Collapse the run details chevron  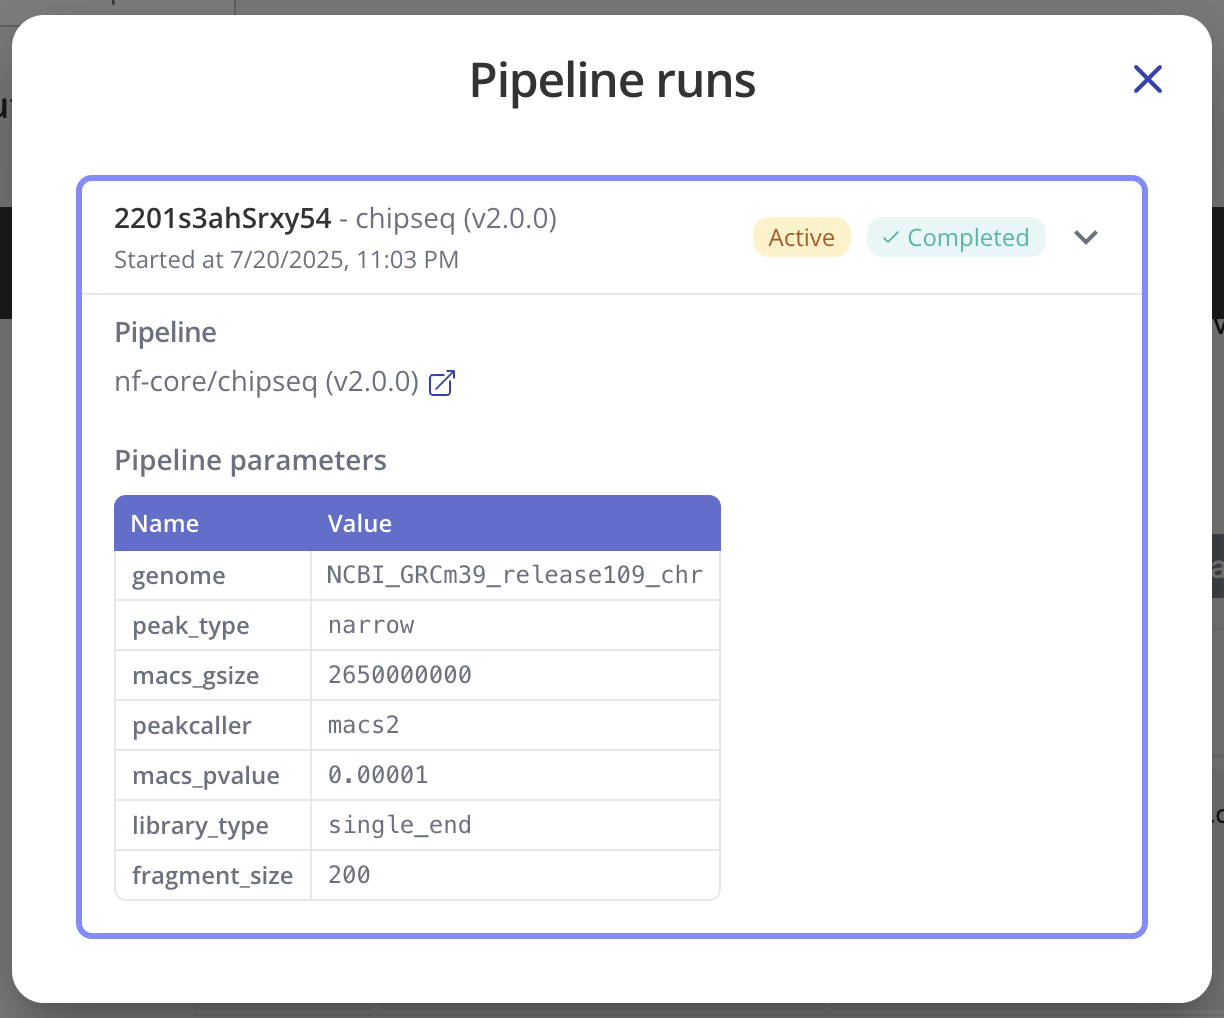click(1085, 237)
